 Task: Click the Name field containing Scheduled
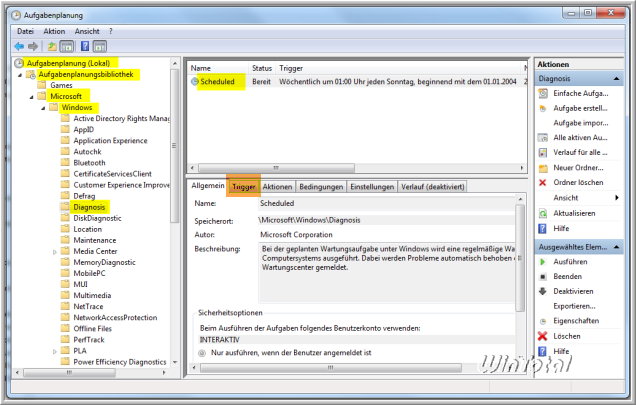386,203
